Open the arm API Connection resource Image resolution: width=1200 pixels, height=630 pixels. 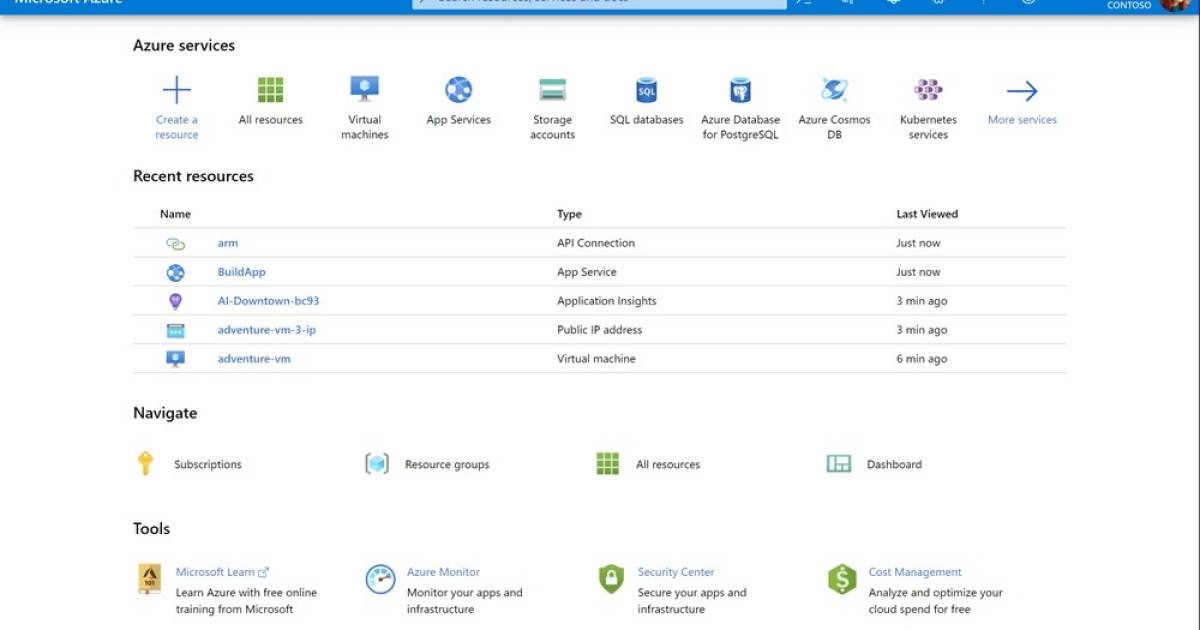pos(228,242)
